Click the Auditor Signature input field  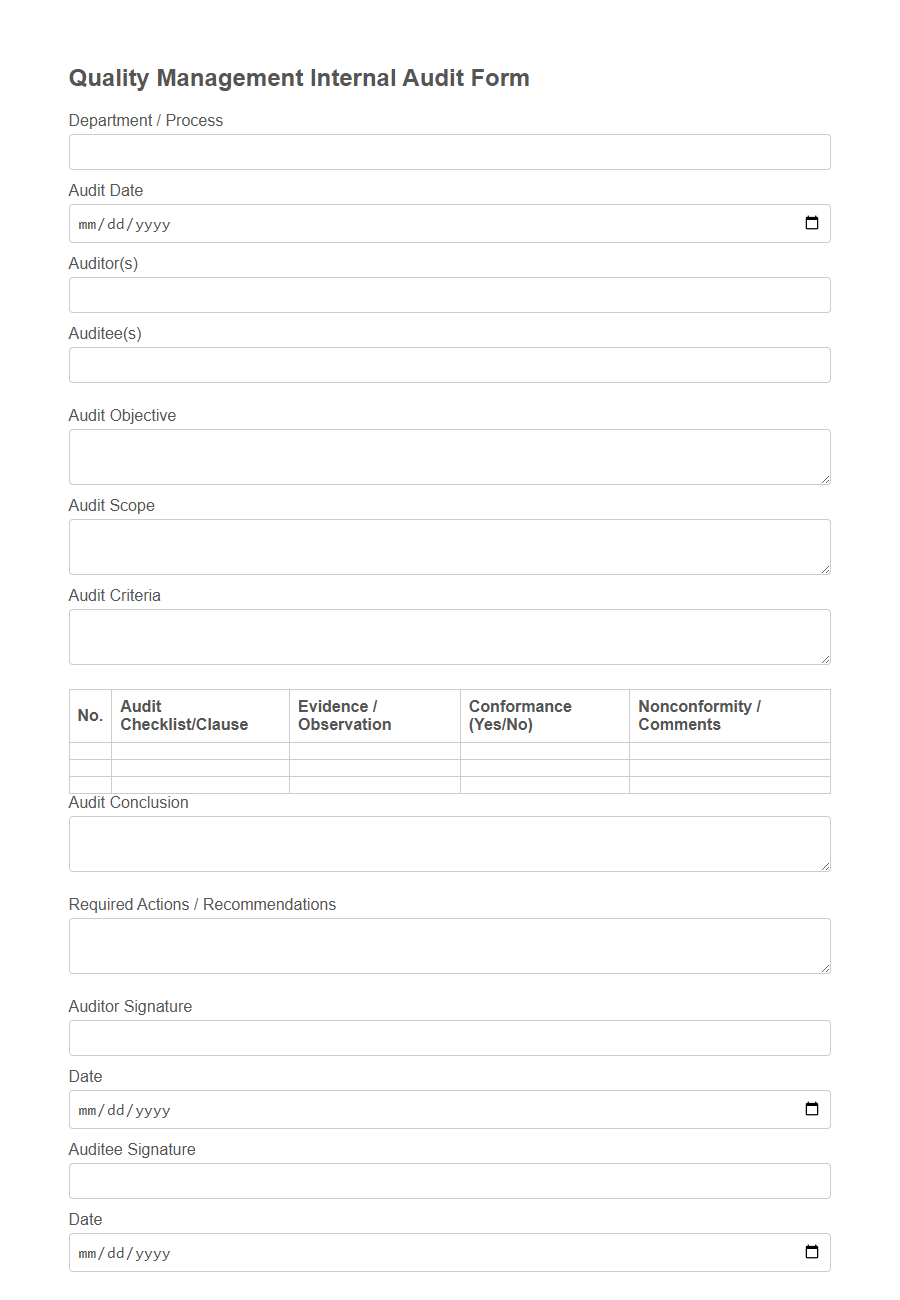coord(449,1037)
